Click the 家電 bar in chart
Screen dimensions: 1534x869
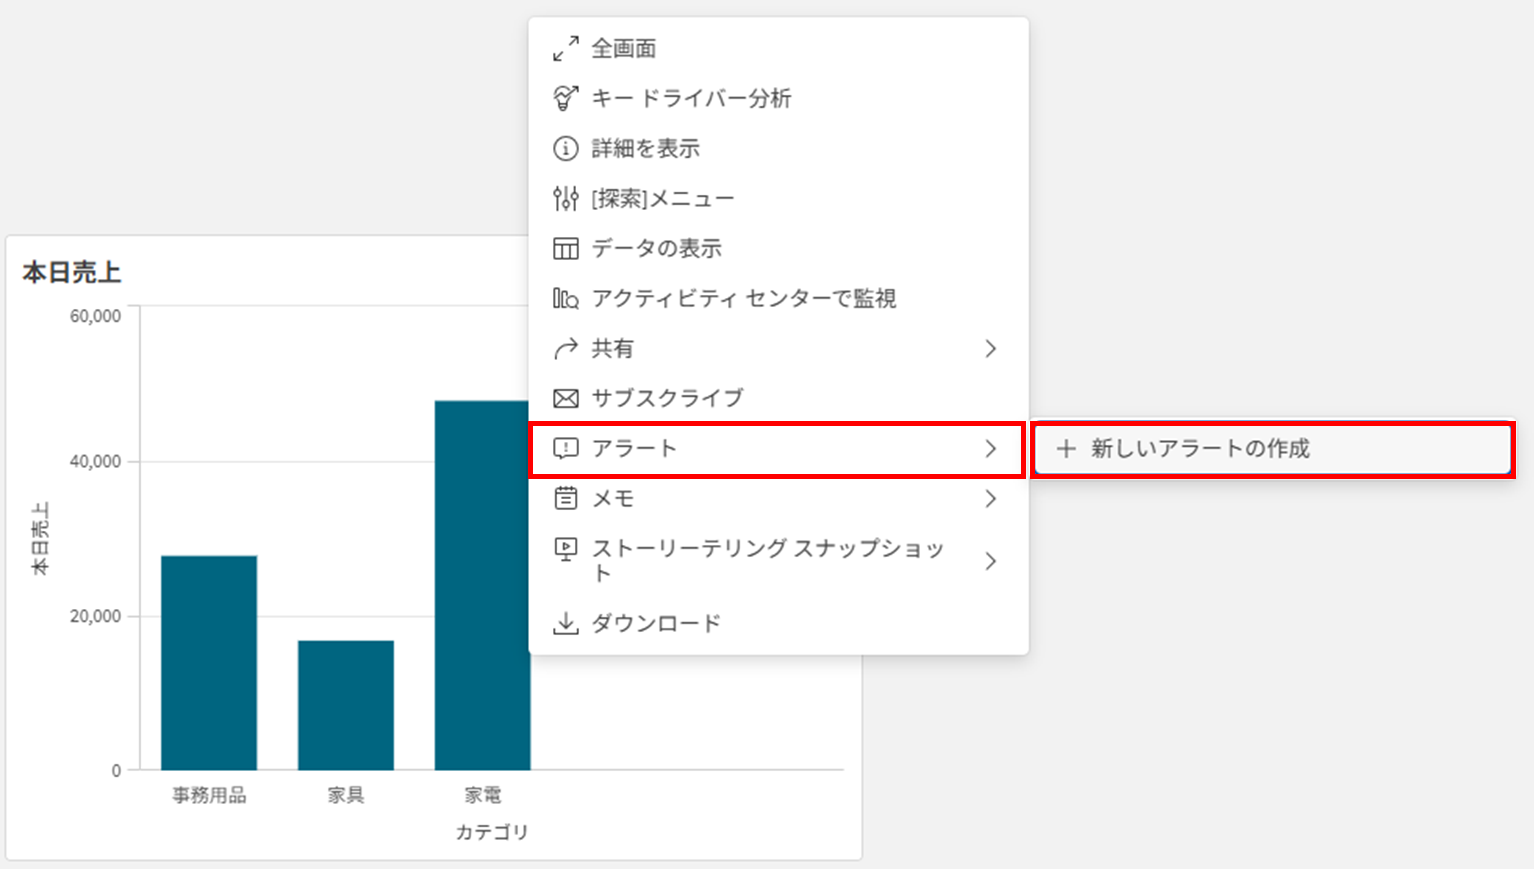pyautogui.click(x=482, y=585)
